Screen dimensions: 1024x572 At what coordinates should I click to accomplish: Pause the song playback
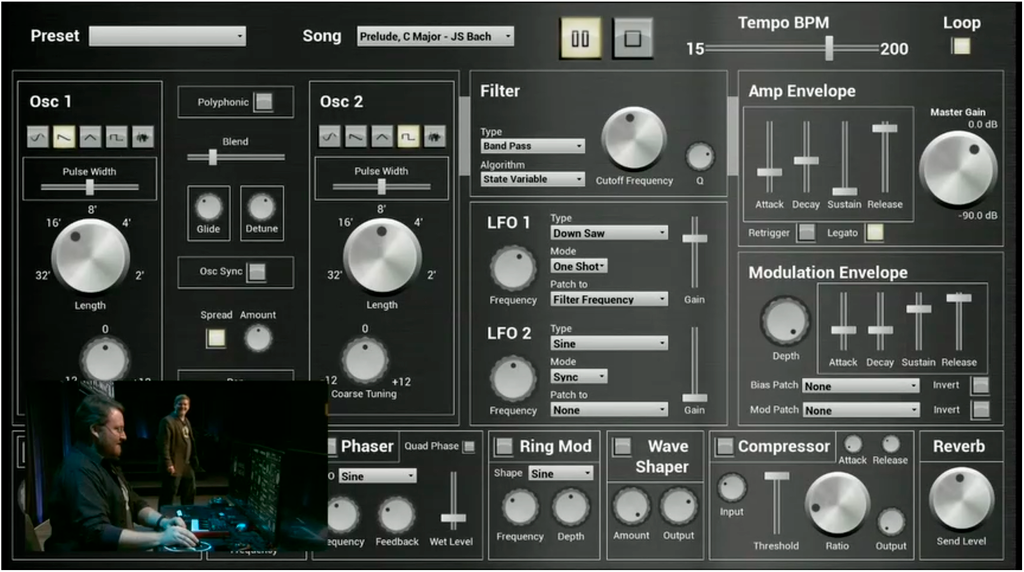580,39
